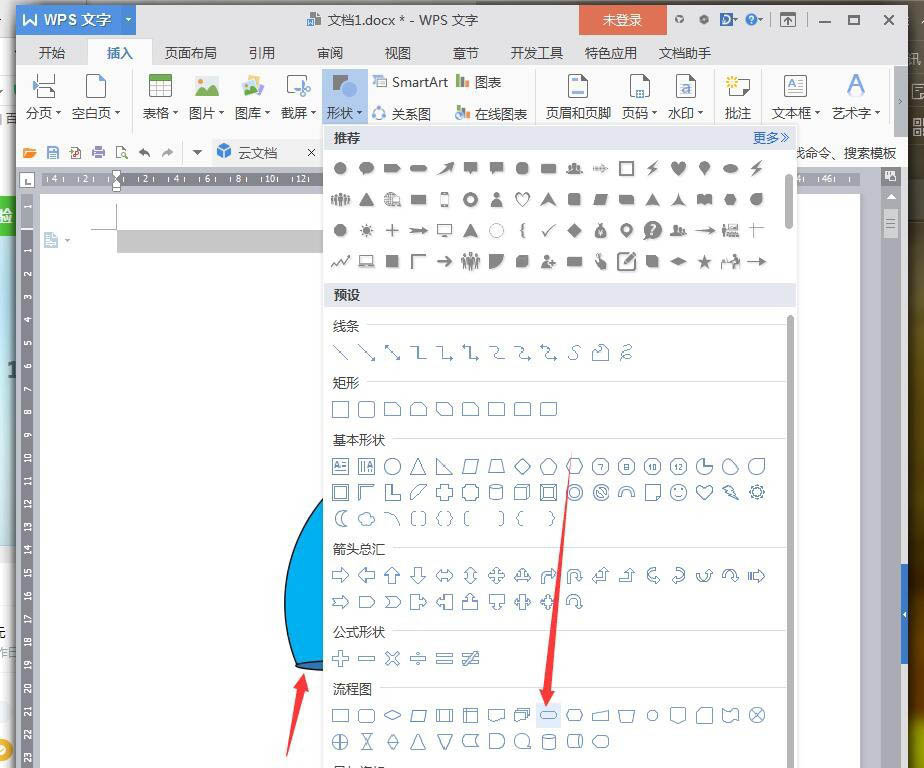Open 页眉和页脚 header and footer
Screen dimensions: 924x768
pyautogui.click(x=578, y=97)
